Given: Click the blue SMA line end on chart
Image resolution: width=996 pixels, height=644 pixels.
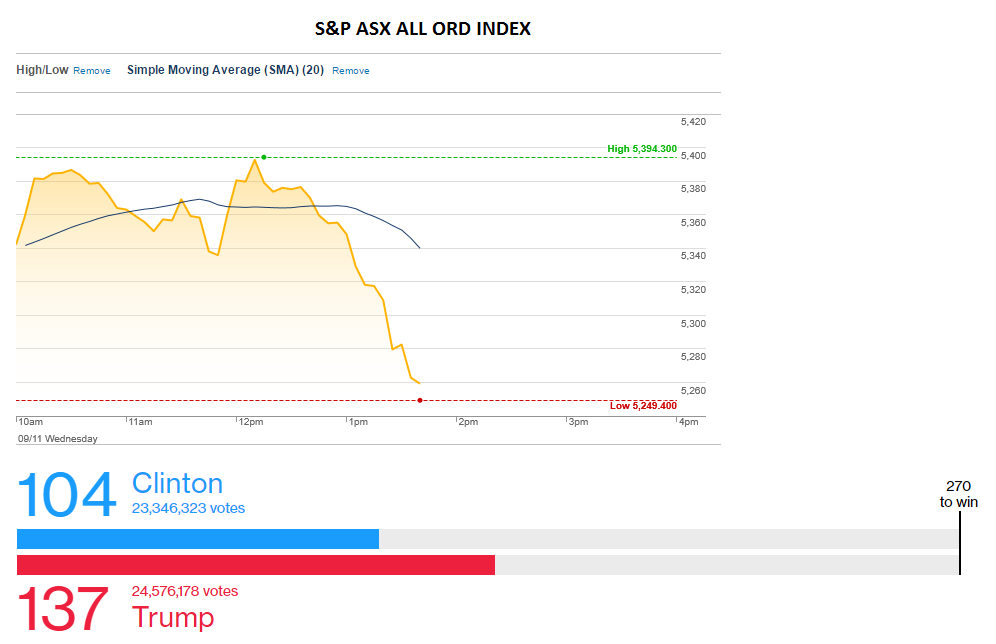Looking at the screenshot, I should pyautogui.click(x=419, y=247).
